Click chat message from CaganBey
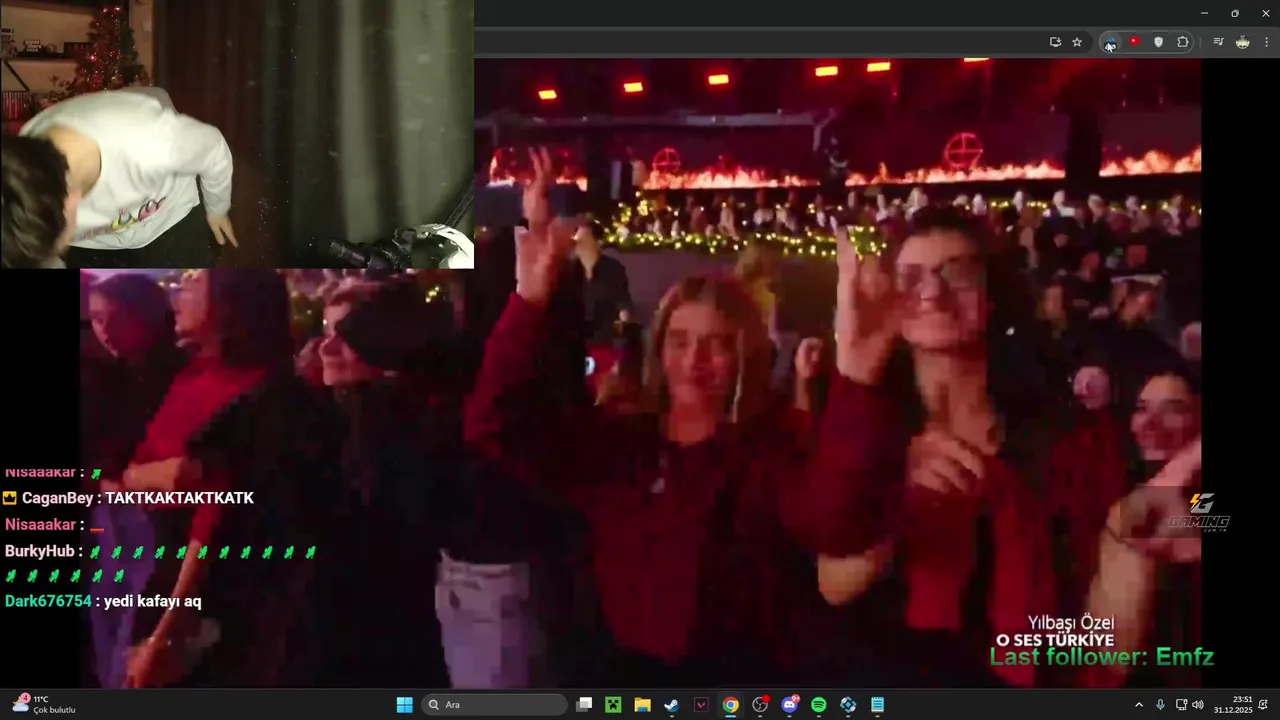The height and width of the screenshot is (720, 1280). point(128,498)
